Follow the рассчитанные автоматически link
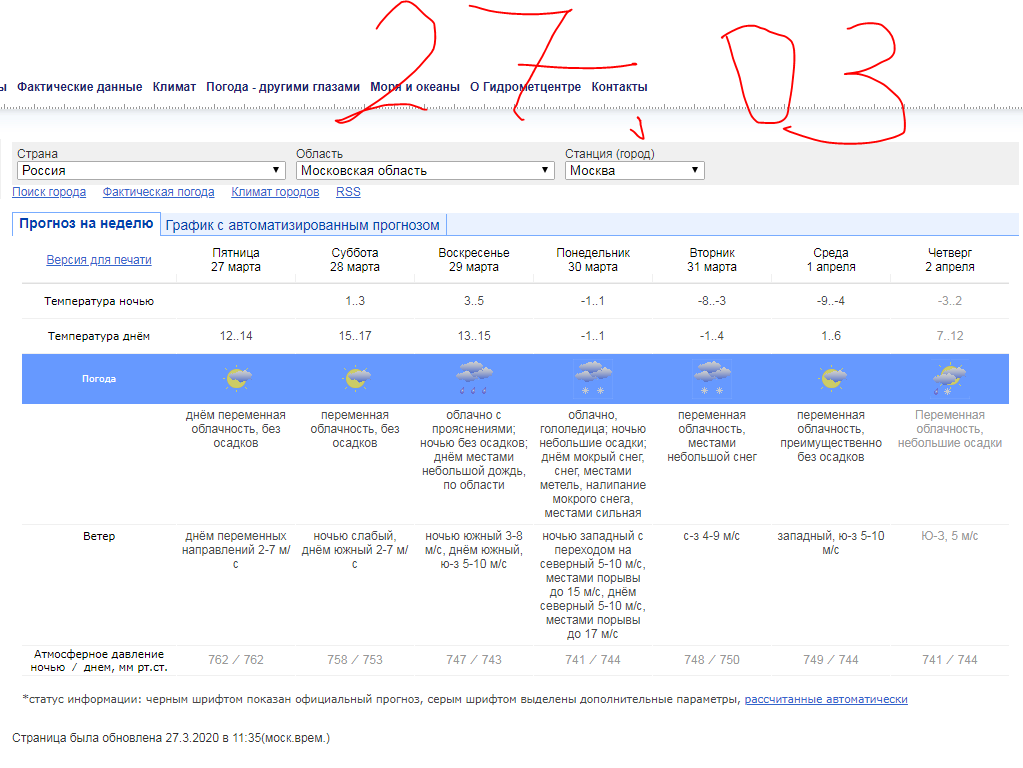The image size is (1023, 768). pos(826,699)
